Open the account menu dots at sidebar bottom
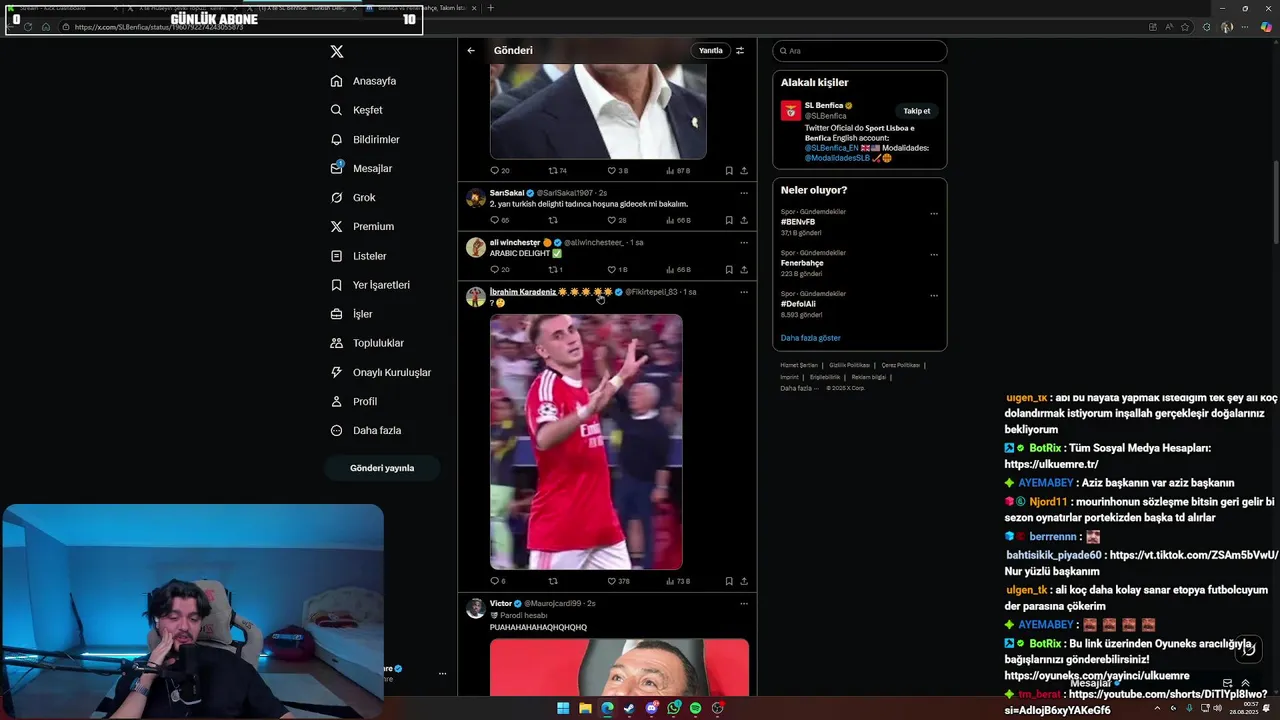 [x=442, y=674]
